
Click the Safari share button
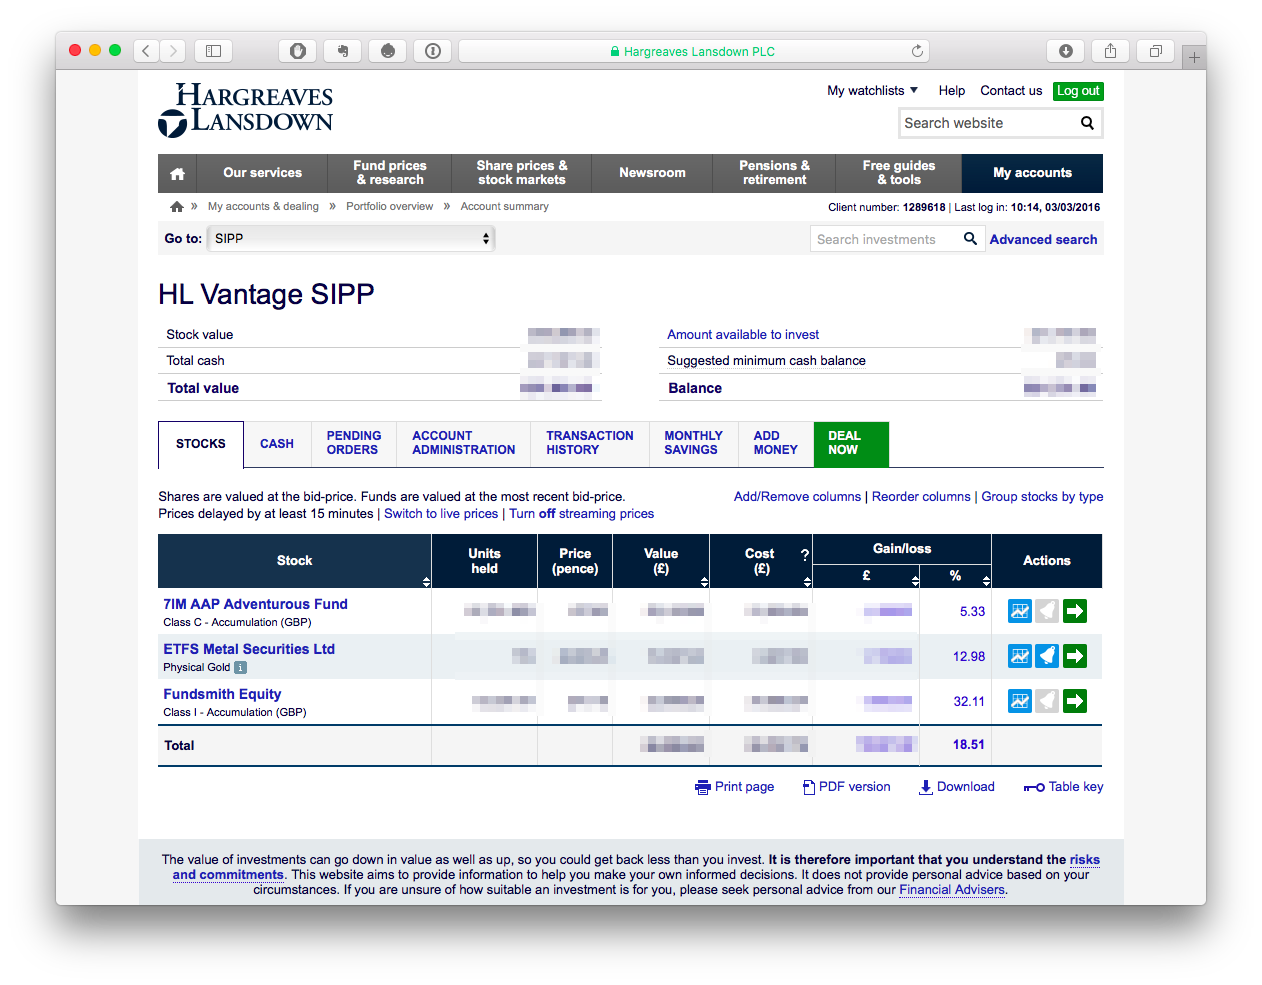click(x=1110, y=51)
